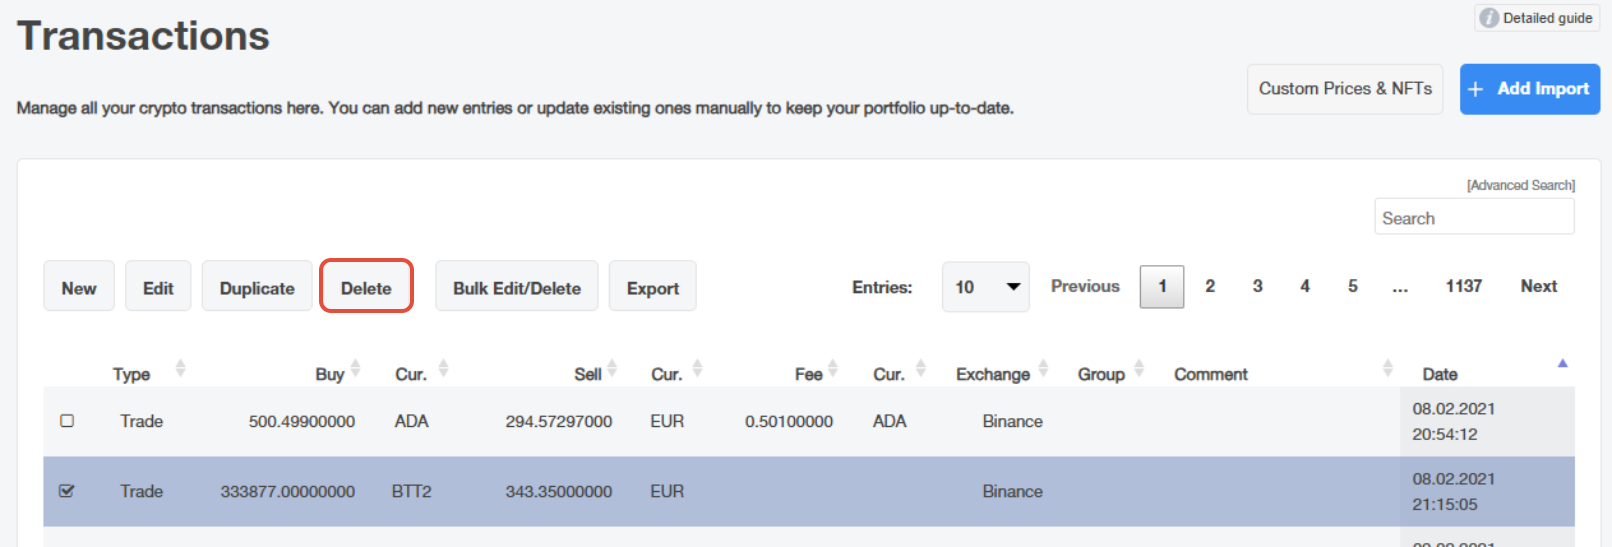Jump to last page 1137
The image size is (1612, 547).
(x=1463, y=286)
